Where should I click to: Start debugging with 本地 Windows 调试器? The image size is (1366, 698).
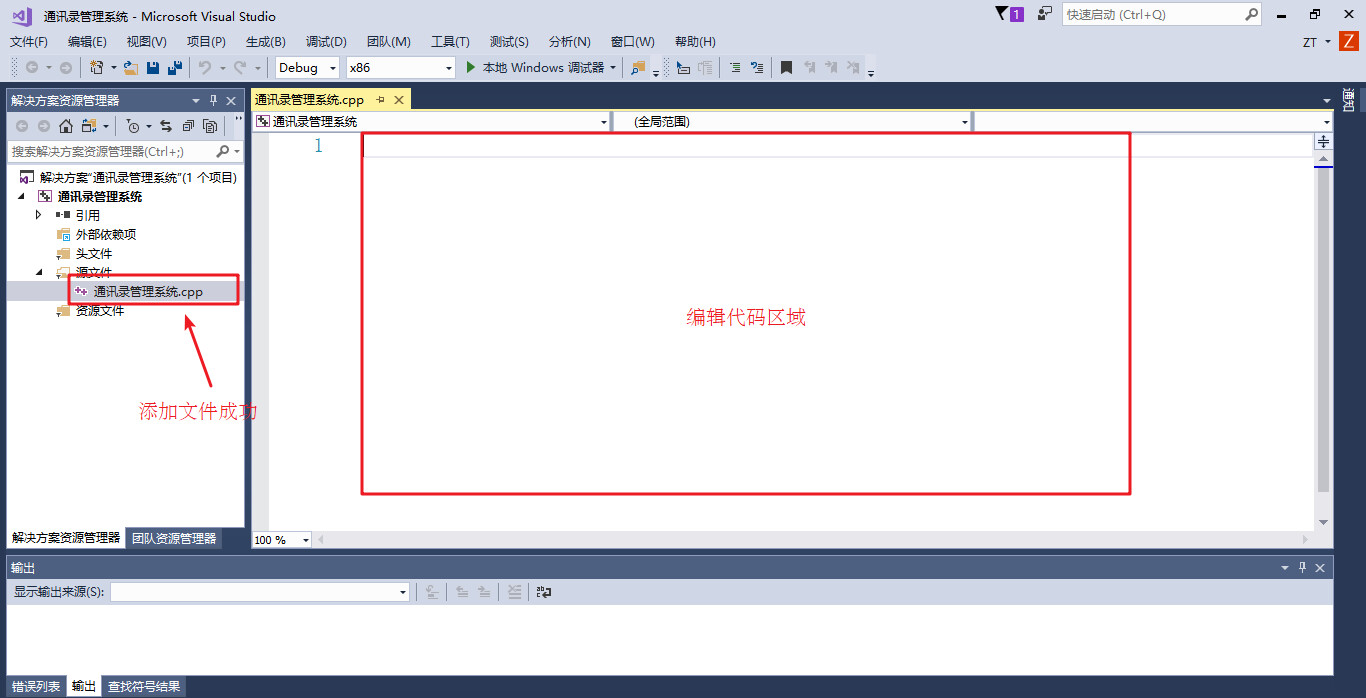[x=535, y=68]
